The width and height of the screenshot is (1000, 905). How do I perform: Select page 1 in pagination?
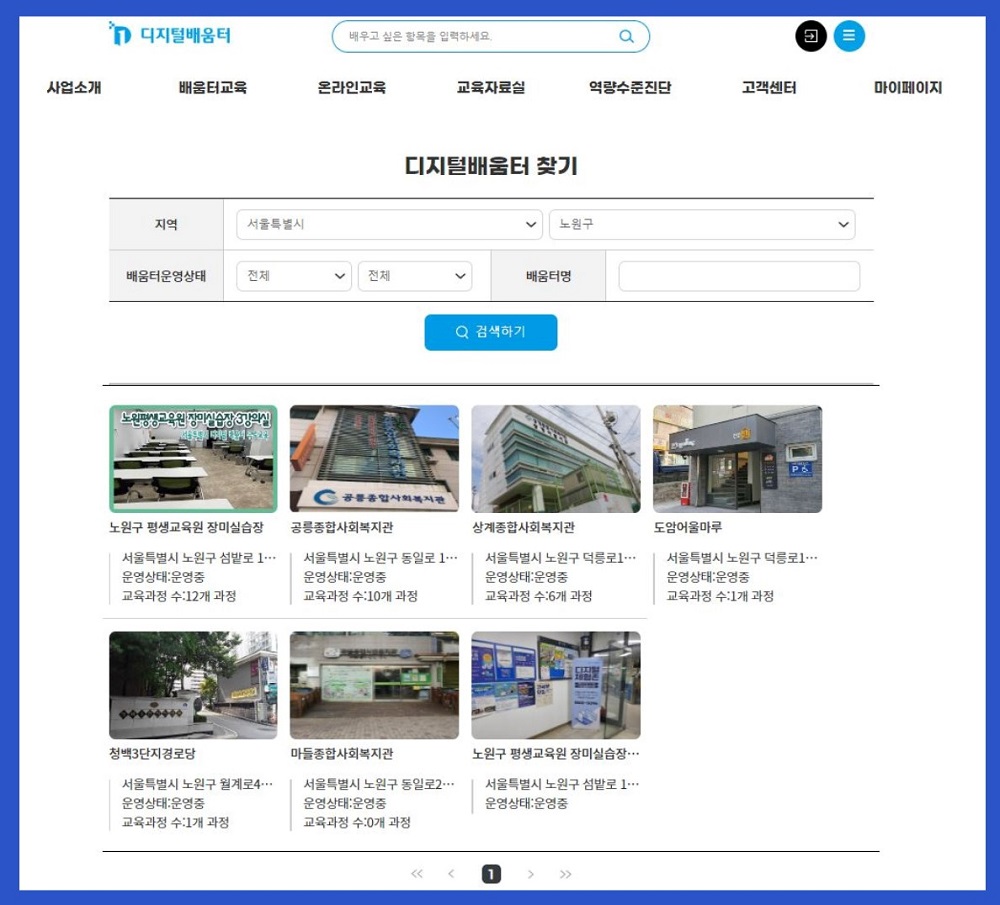point(491,874)
